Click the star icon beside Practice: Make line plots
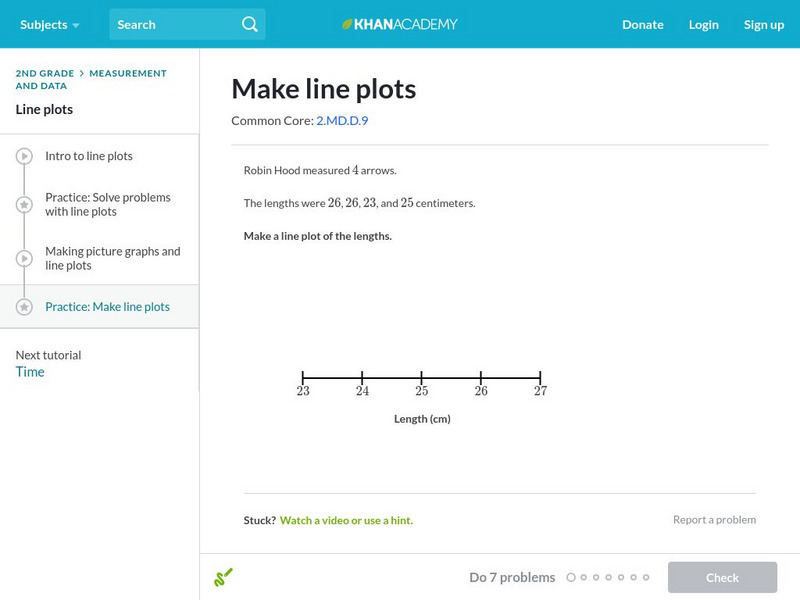Image resolution: width=800 pixels, height=600 pixels. [x=24, y=307]
